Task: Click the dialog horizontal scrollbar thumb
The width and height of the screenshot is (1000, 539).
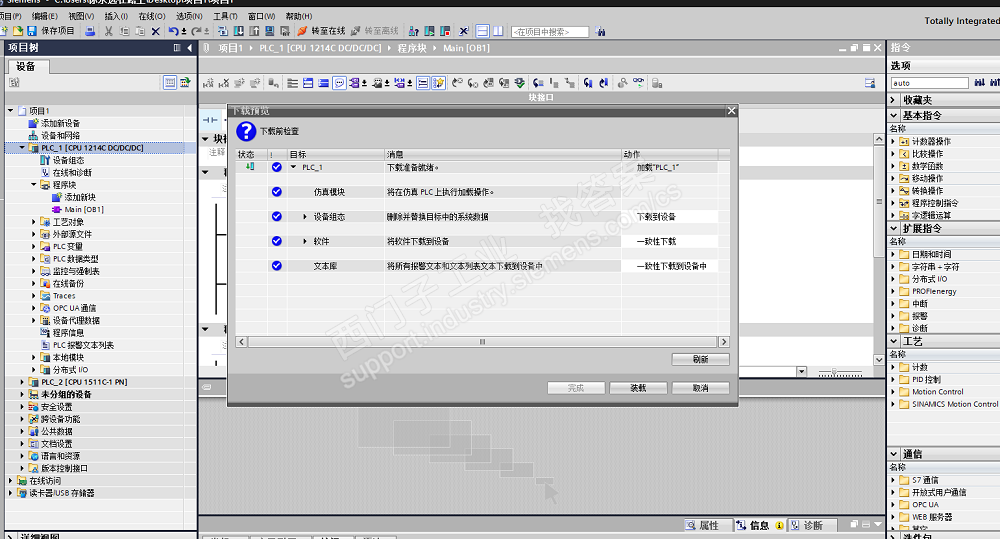Action: (482, 342)
